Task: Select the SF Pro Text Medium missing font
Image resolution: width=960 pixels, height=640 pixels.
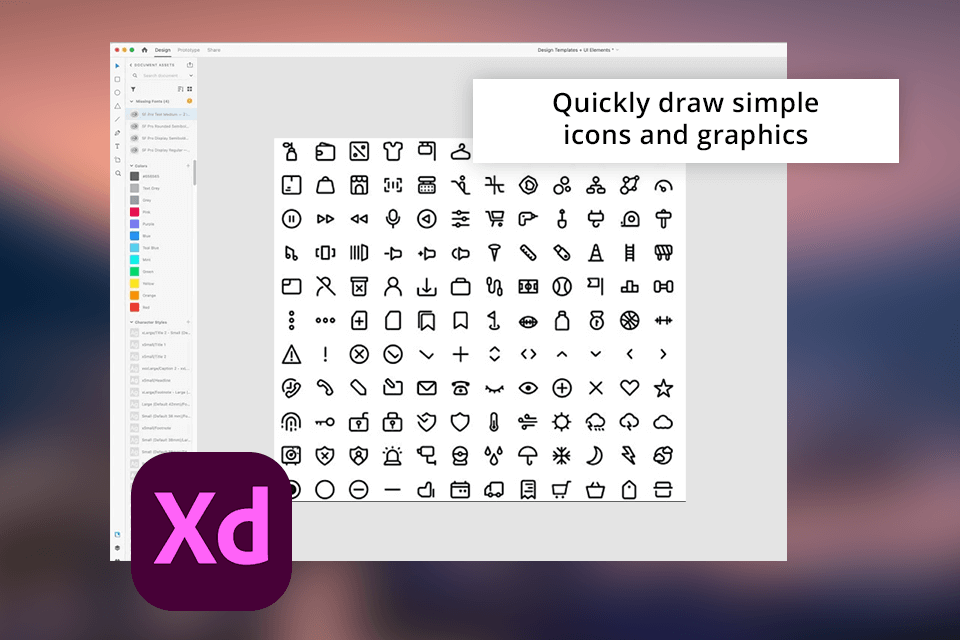Action: (161, 114)
